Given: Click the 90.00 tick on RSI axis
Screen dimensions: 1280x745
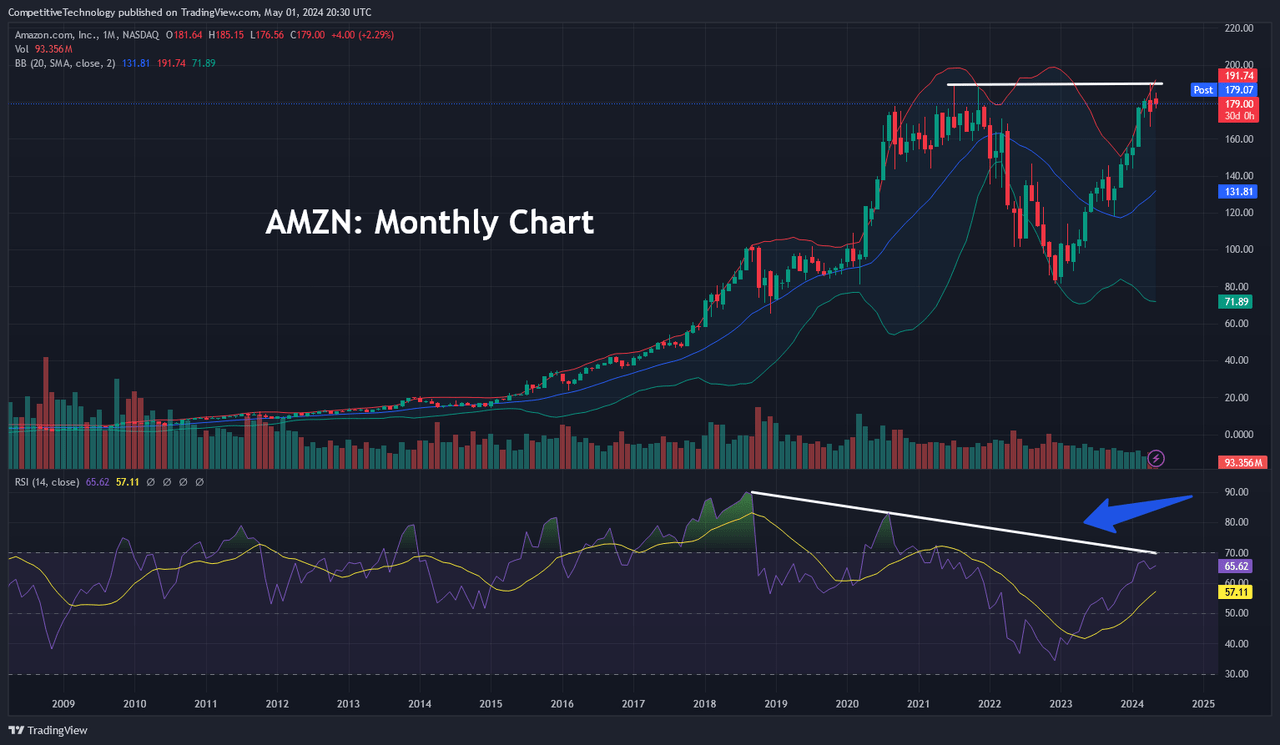Looking at the screenshot, I should point(1238,492).
